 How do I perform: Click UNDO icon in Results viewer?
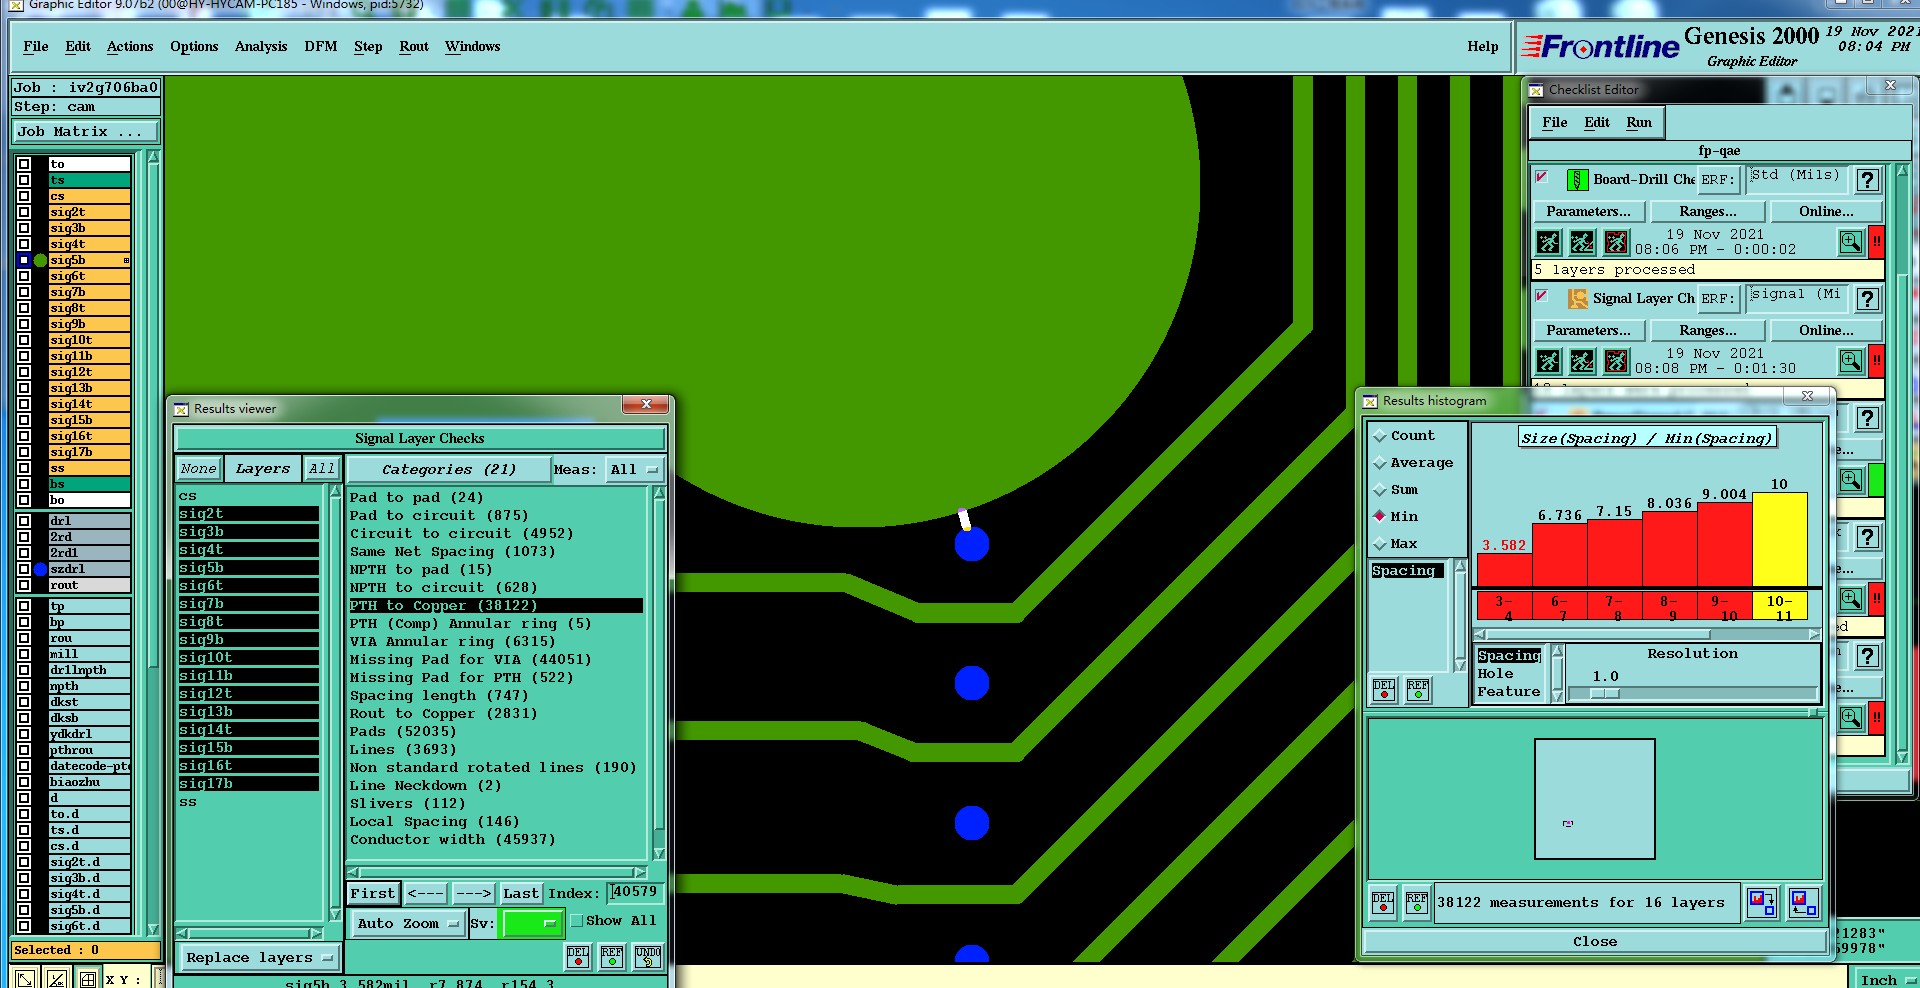pos(647,957)
